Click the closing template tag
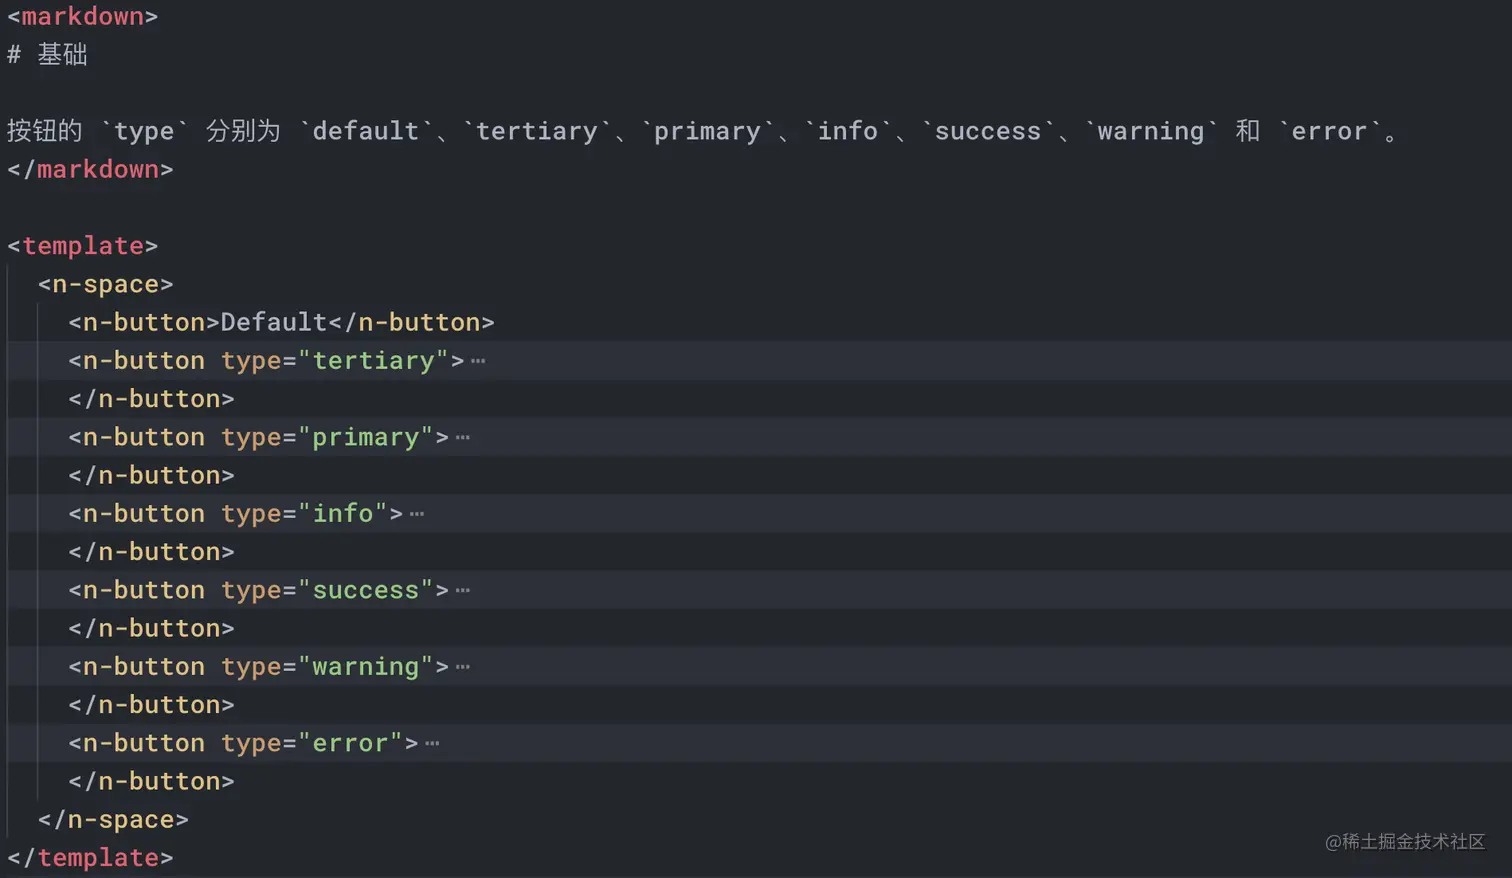This screenshot has height=878, width=1512. point(90,858)
